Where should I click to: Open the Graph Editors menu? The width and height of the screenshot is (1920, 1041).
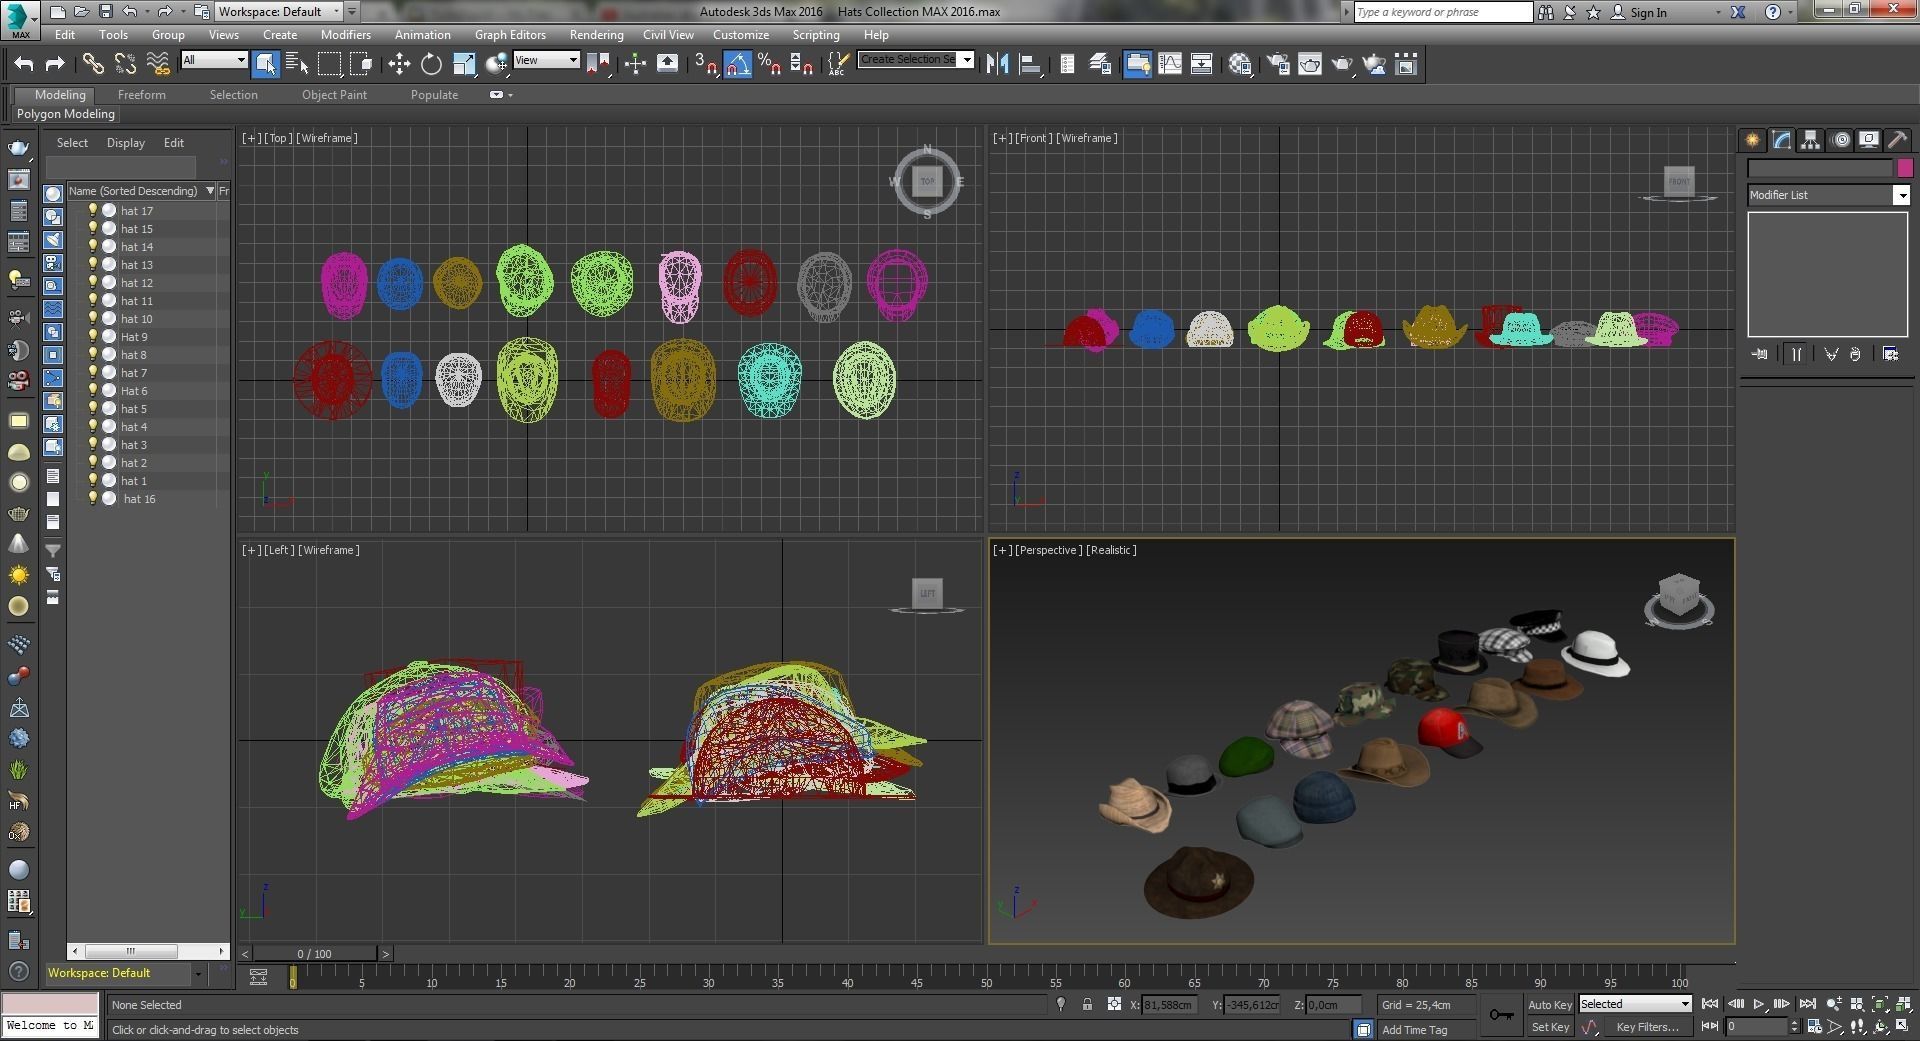(510, 34)
